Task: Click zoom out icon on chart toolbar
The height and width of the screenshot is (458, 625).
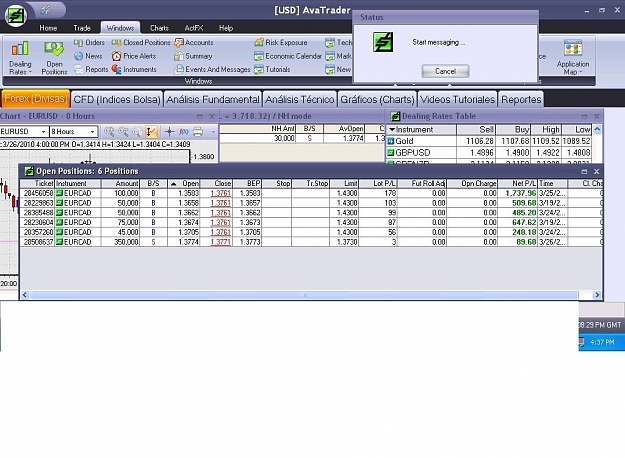Action: tap(123, 132)
